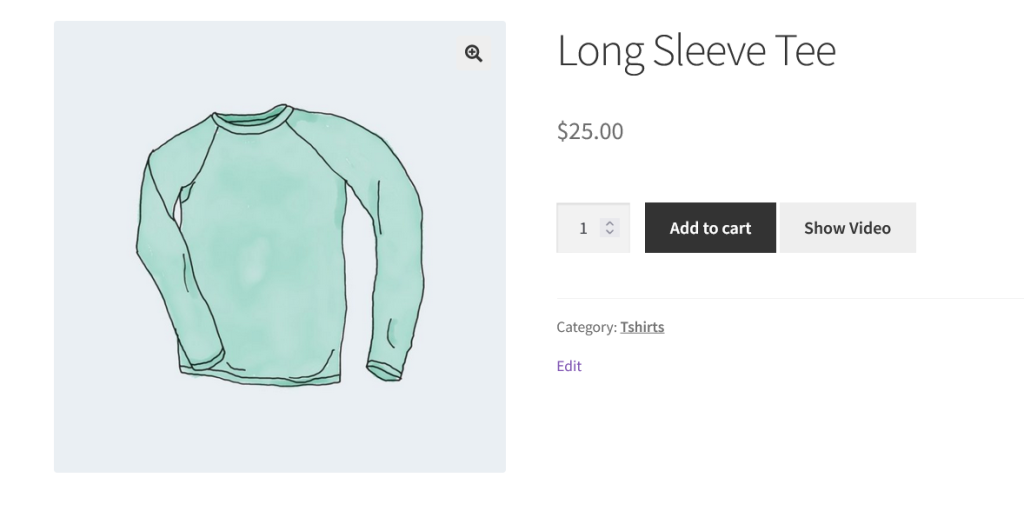Click empty gray area below the shirt drawing
Image resolution: width=1024 pixels, height=524 pixels.
click(x=279, y=430)
